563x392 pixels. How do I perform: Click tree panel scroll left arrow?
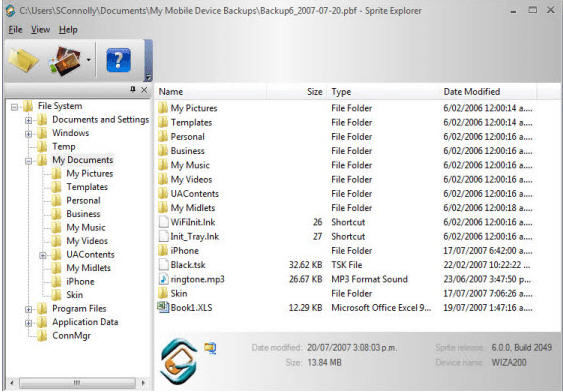11,383
